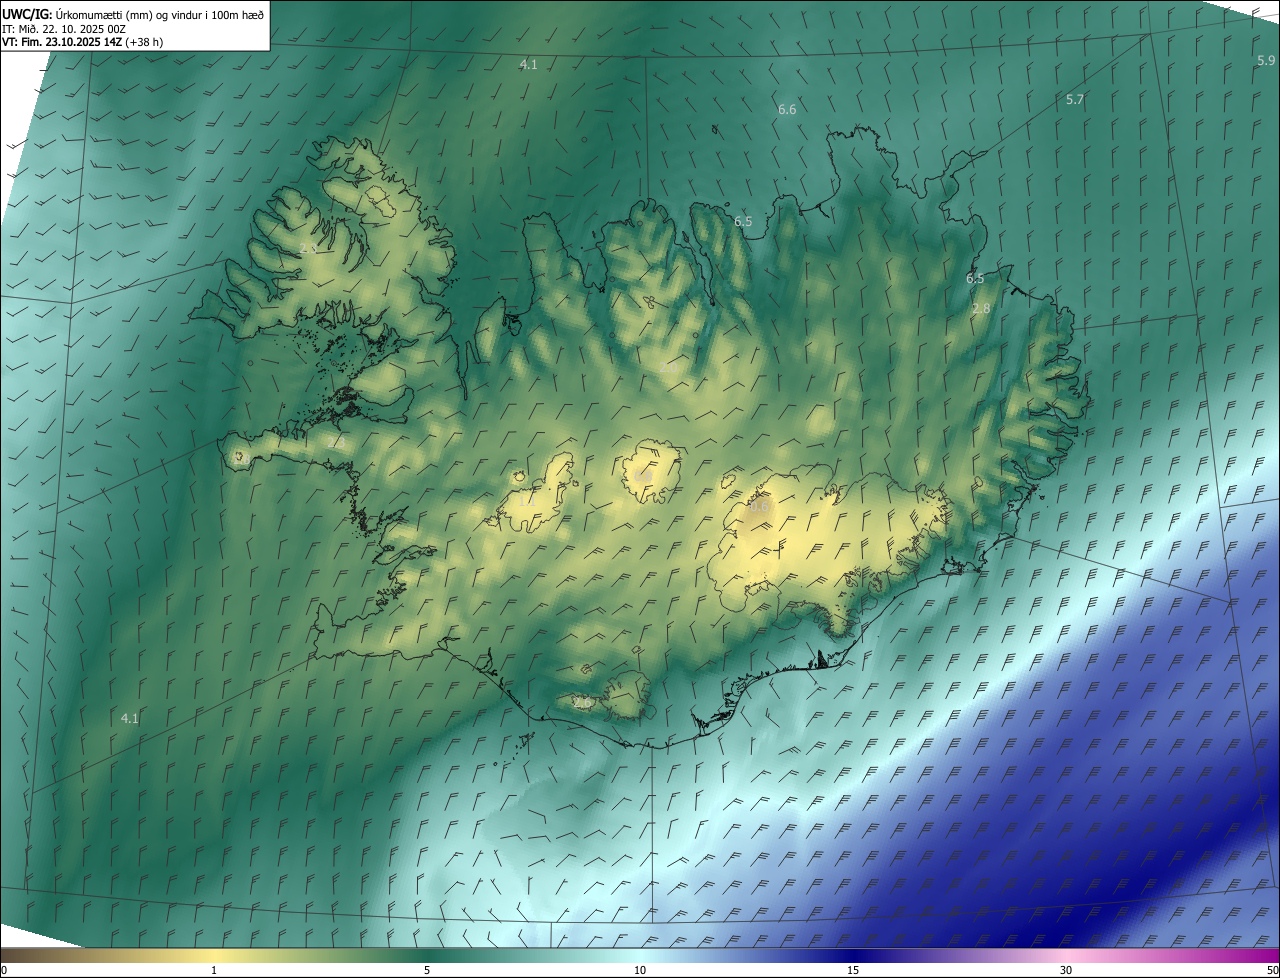Click the initial time line "IT: Mið. 22. 10. 2025 00Z"
The height and width of the screenshot is (978, 1280).
tap(63, 29)
